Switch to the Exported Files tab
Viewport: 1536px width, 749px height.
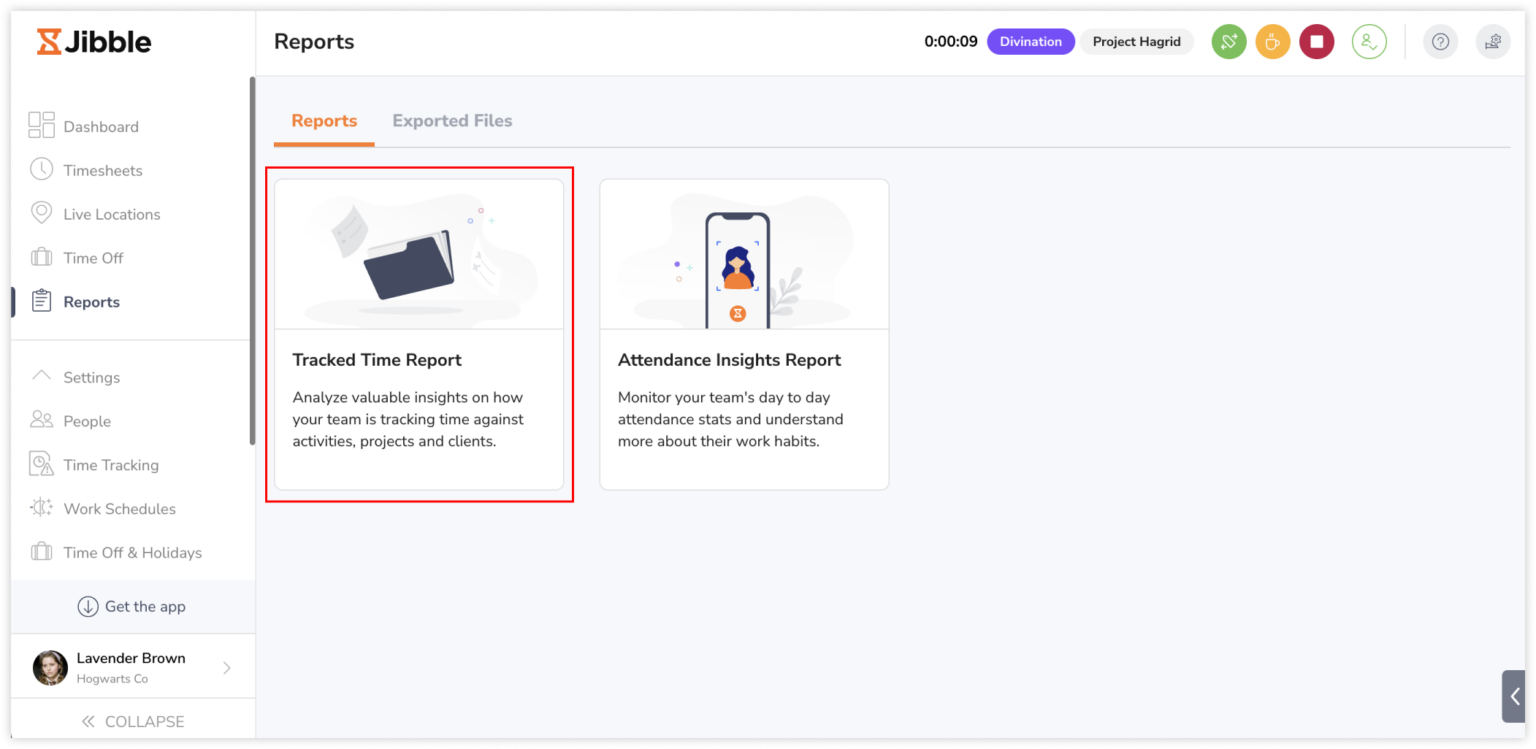point(452,120)
